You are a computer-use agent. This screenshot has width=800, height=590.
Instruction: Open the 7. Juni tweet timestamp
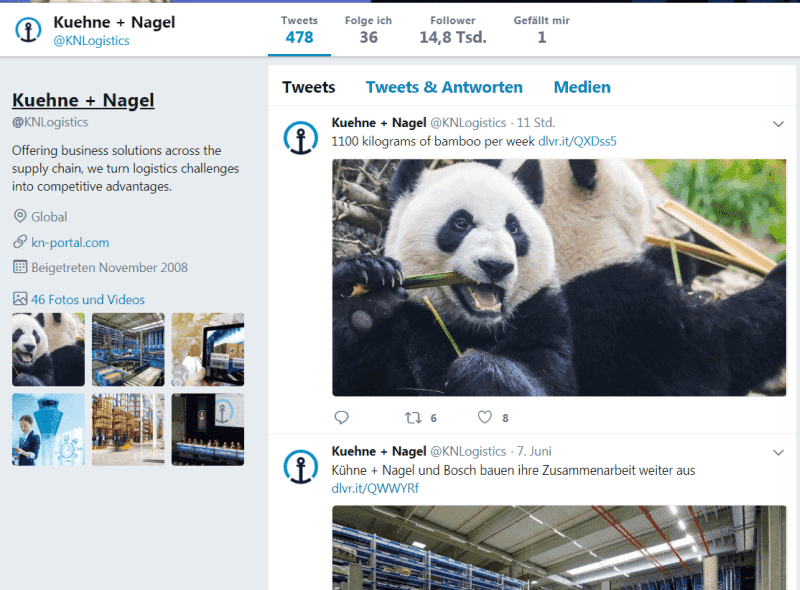coord(534,452)
